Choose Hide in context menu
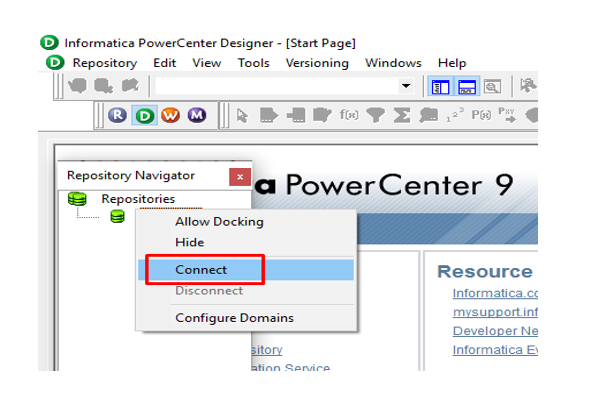The width and height of the screenshot is (596, 411). pos(190,242)
